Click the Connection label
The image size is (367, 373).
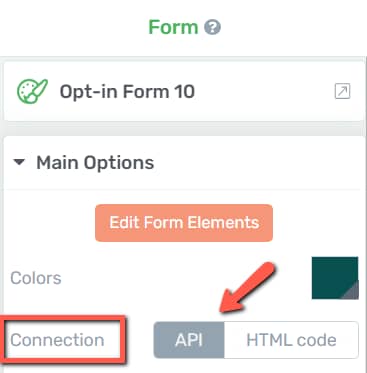tap(57, 340)
